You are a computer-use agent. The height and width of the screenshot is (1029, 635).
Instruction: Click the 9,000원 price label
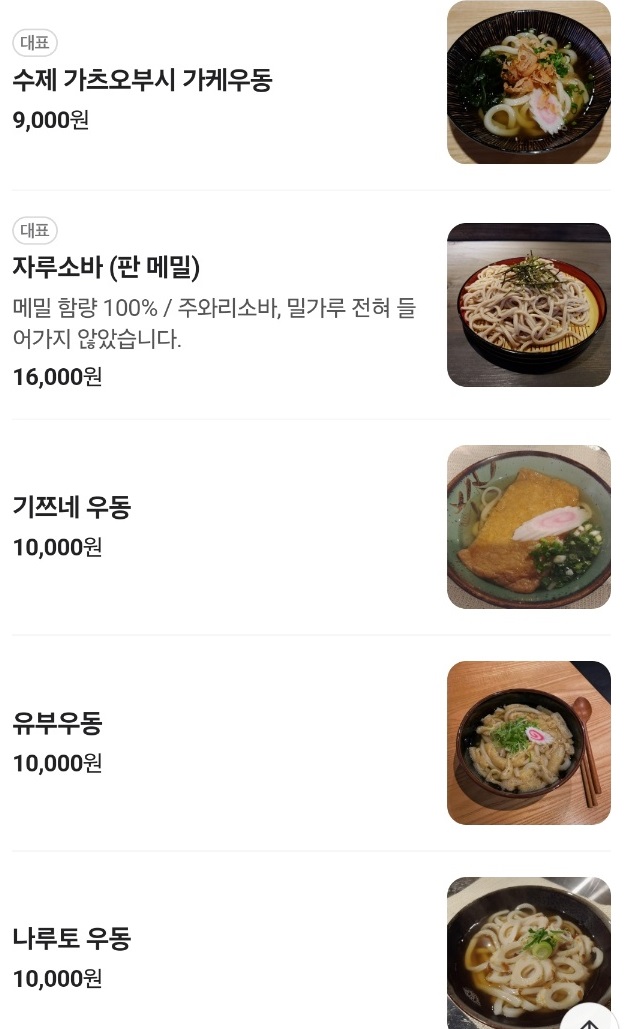(50, 118)
